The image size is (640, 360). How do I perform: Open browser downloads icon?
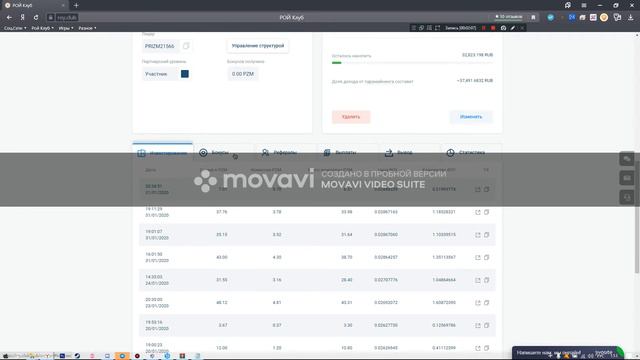pyautogui.click(x=631, y=18)
